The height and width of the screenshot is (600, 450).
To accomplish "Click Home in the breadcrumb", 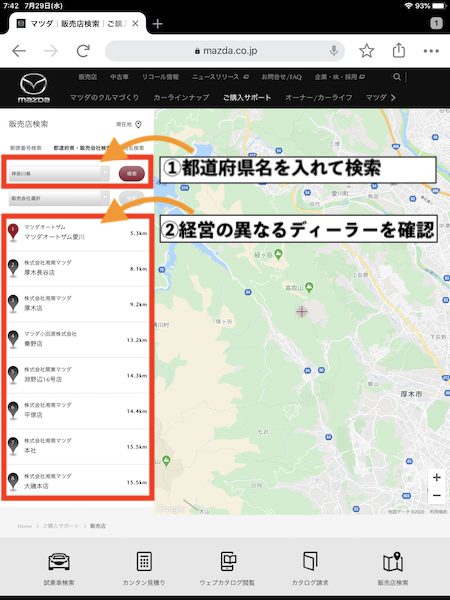I will 24,526.
